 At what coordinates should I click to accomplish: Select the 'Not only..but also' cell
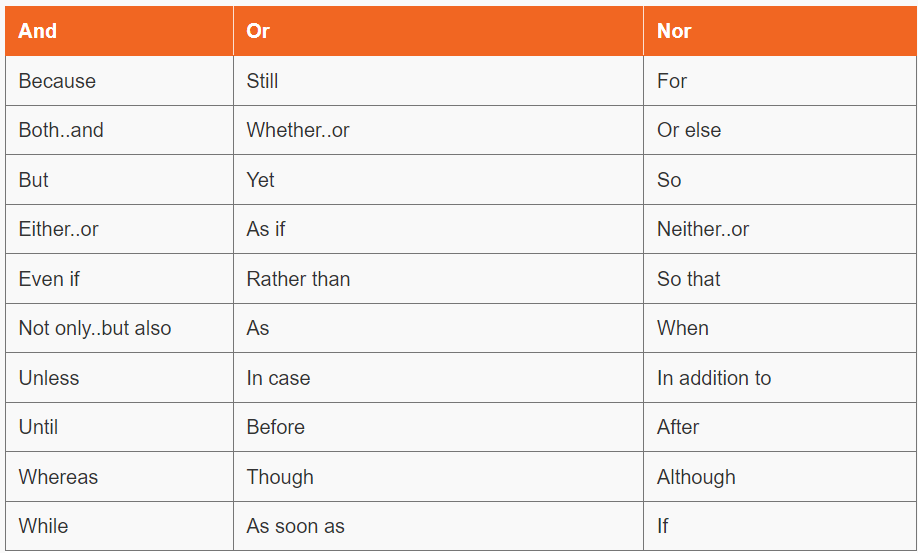119,328
